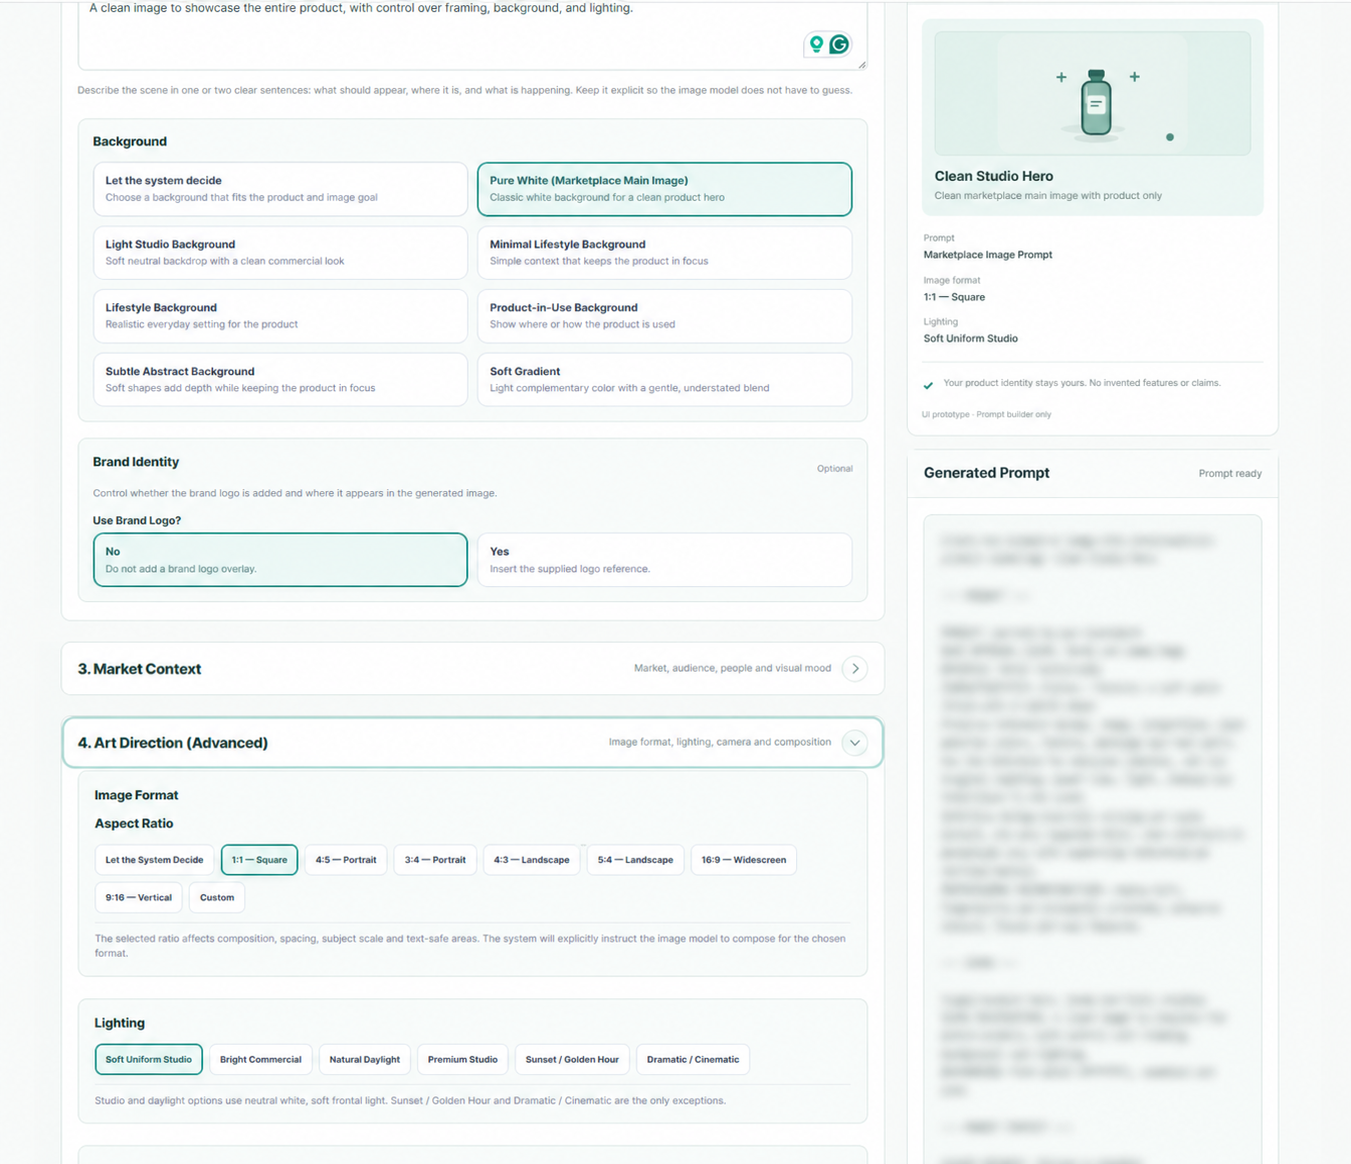Expand the Market Context section chevron

[855, 669]
